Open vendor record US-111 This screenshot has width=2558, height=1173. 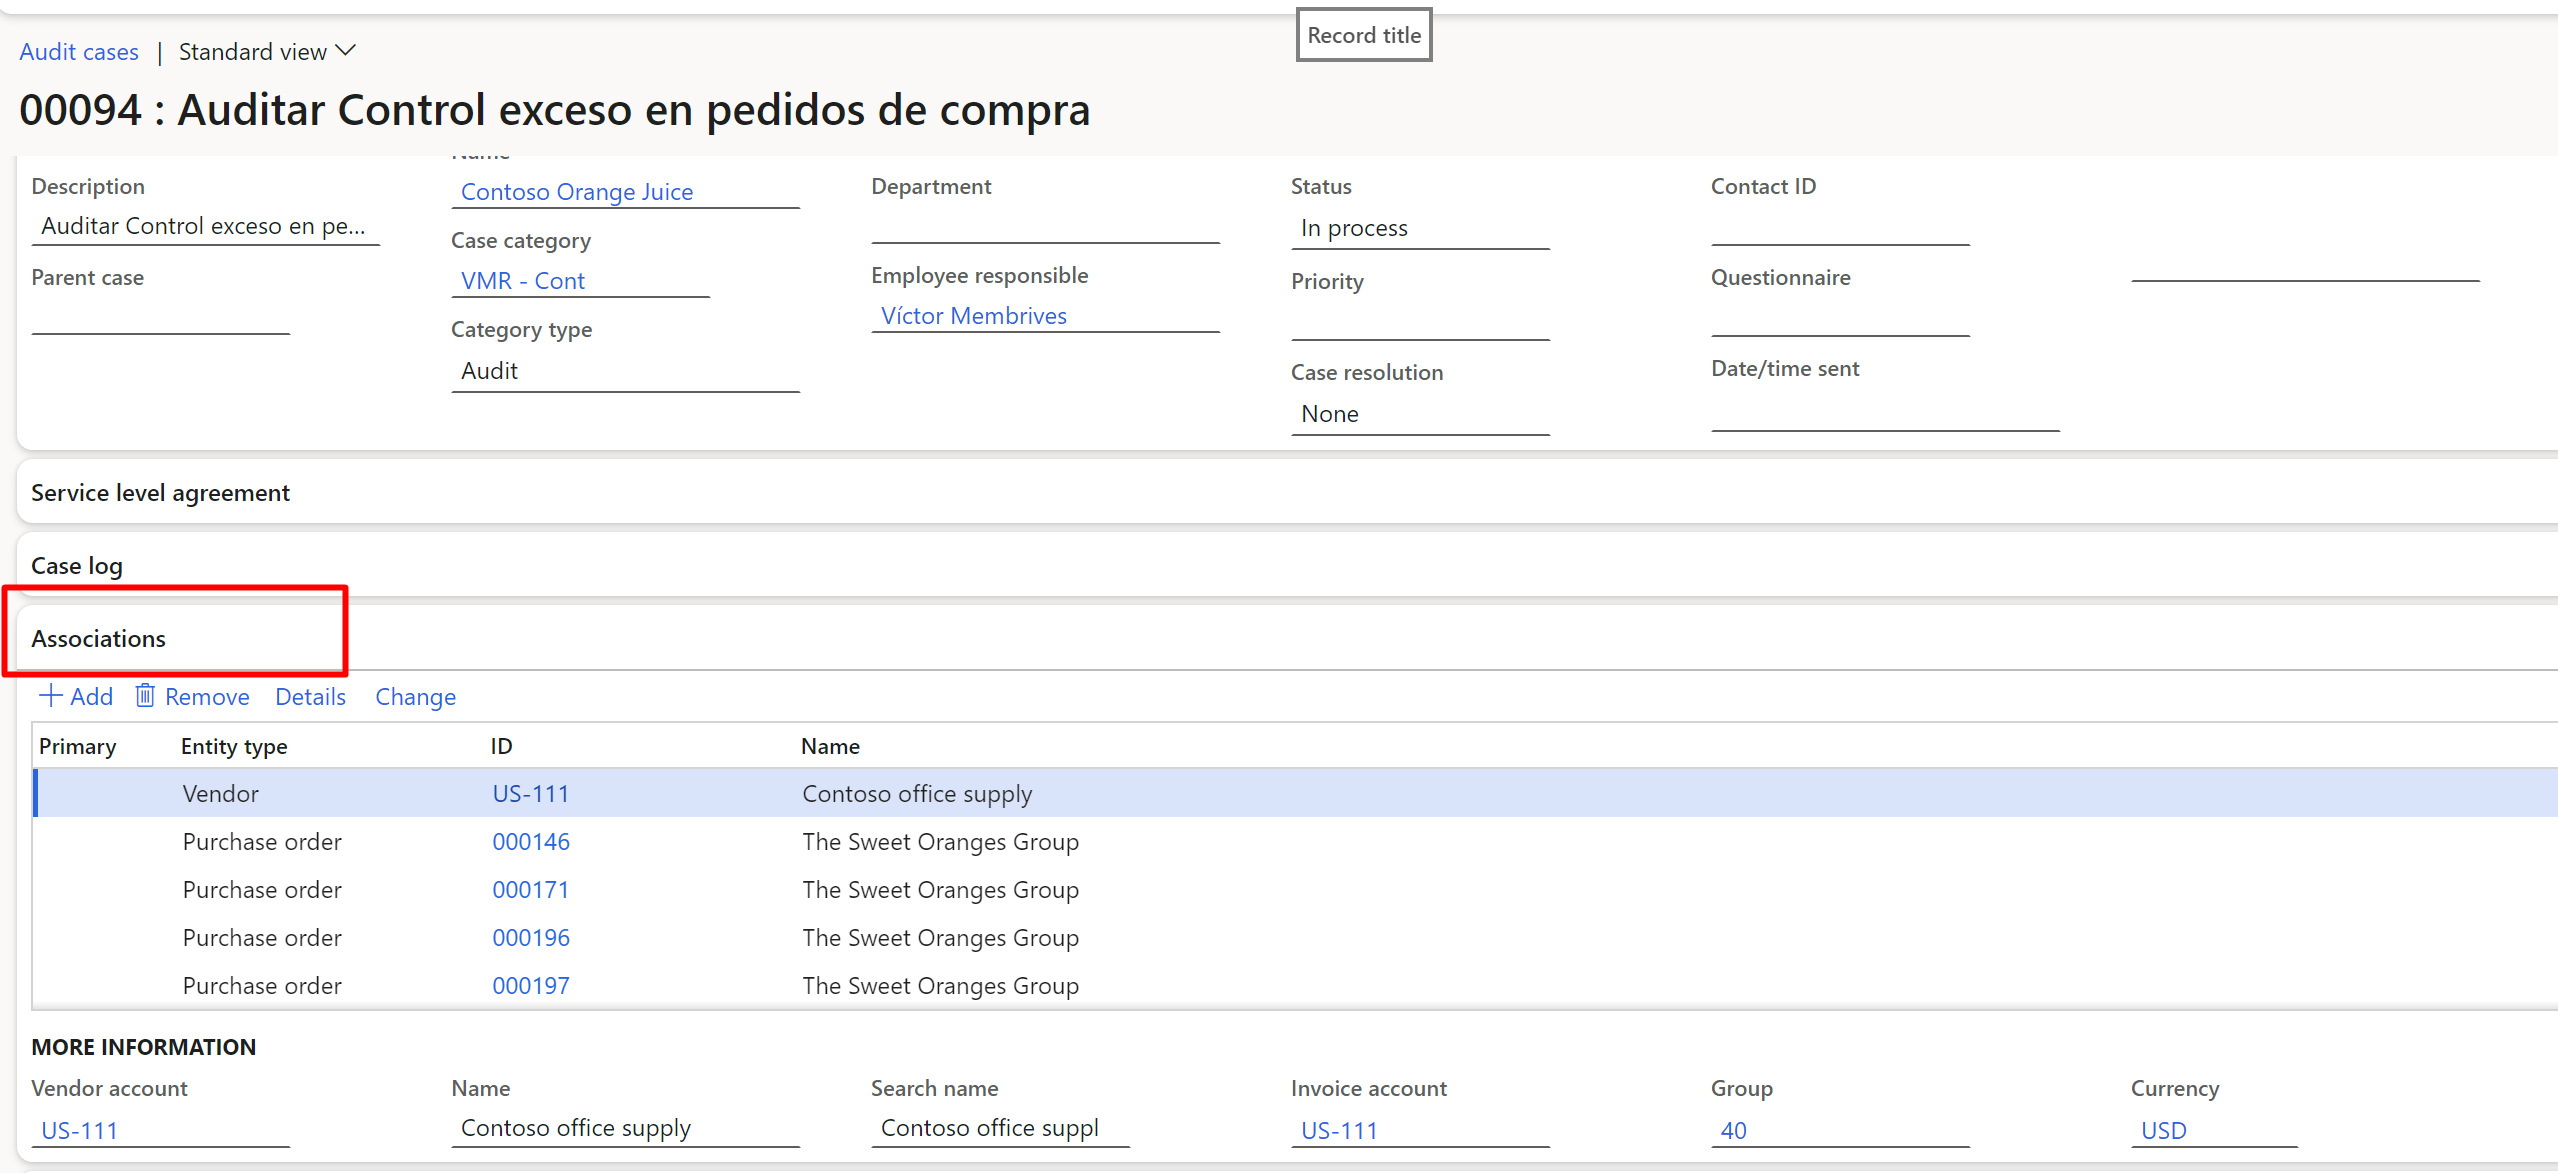tap(524, 795)
